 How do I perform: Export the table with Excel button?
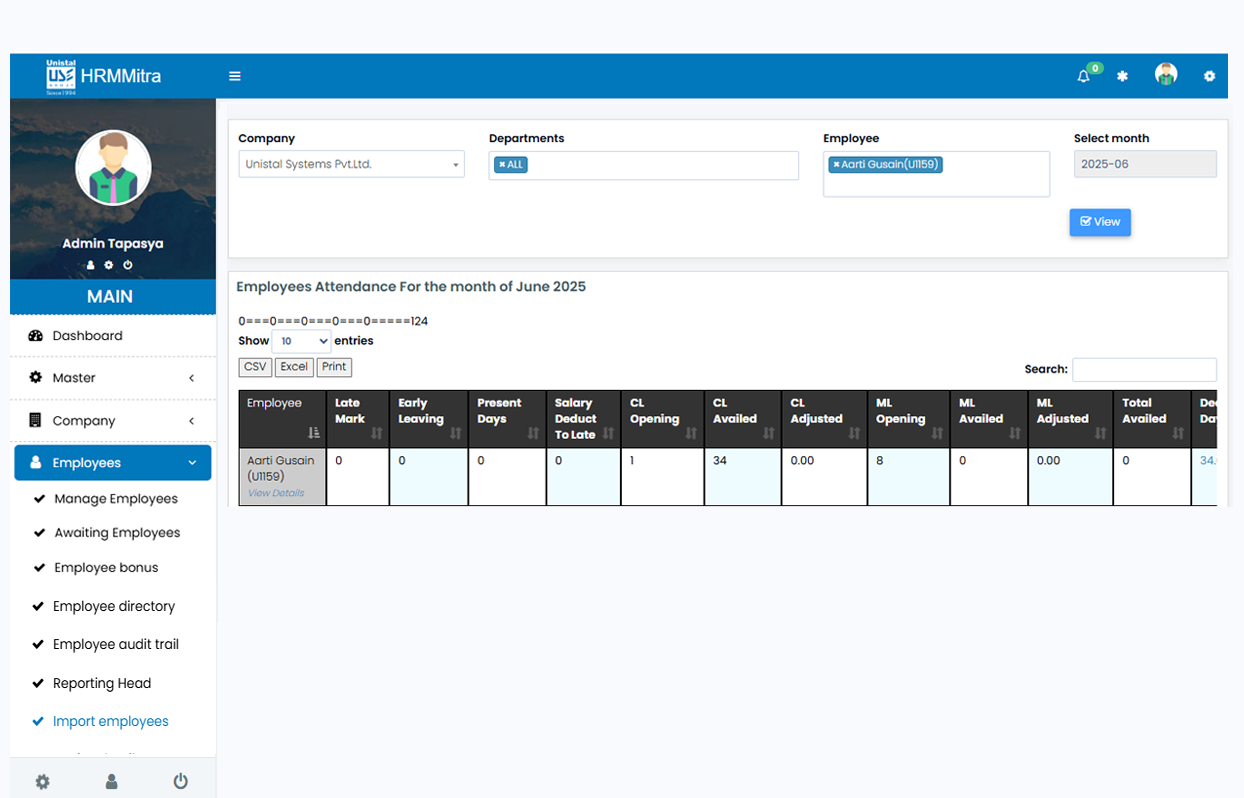(294, 367)
